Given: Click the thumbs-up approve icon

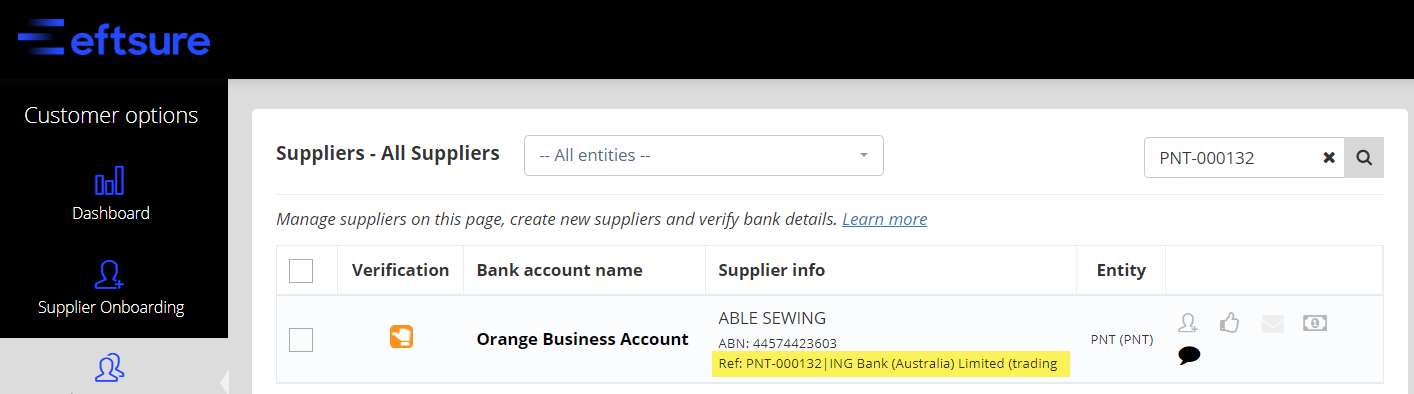Looking at the screenshot, I should coord(1230,322).
